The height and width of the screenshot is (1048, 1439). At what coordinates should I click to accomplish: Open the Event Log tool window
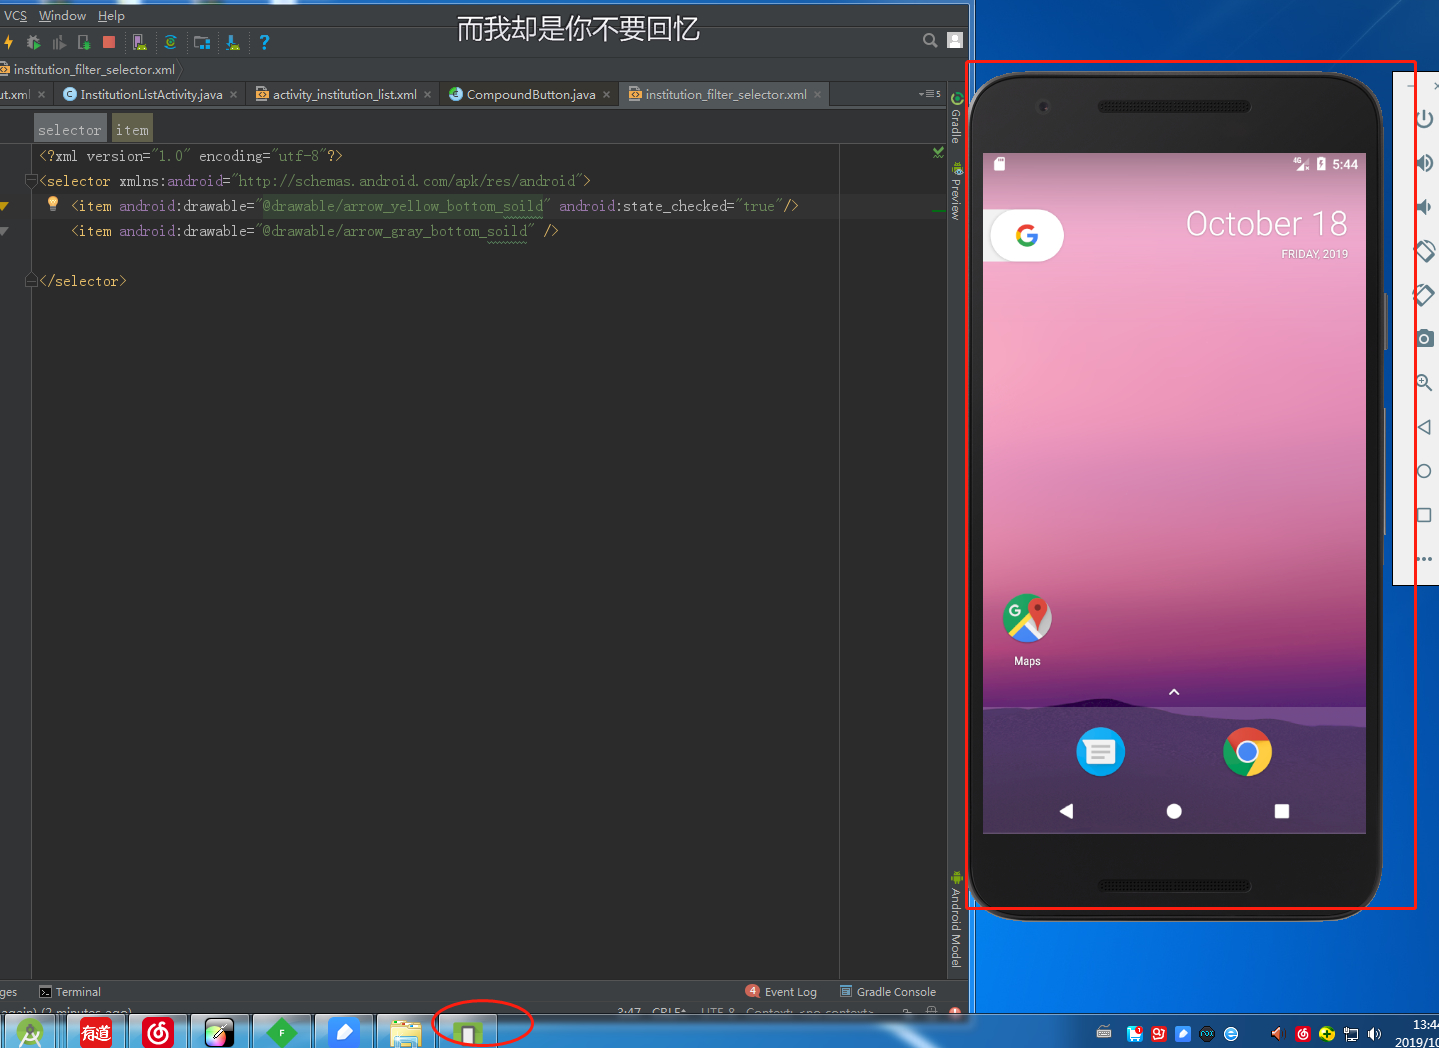[781, 992]
